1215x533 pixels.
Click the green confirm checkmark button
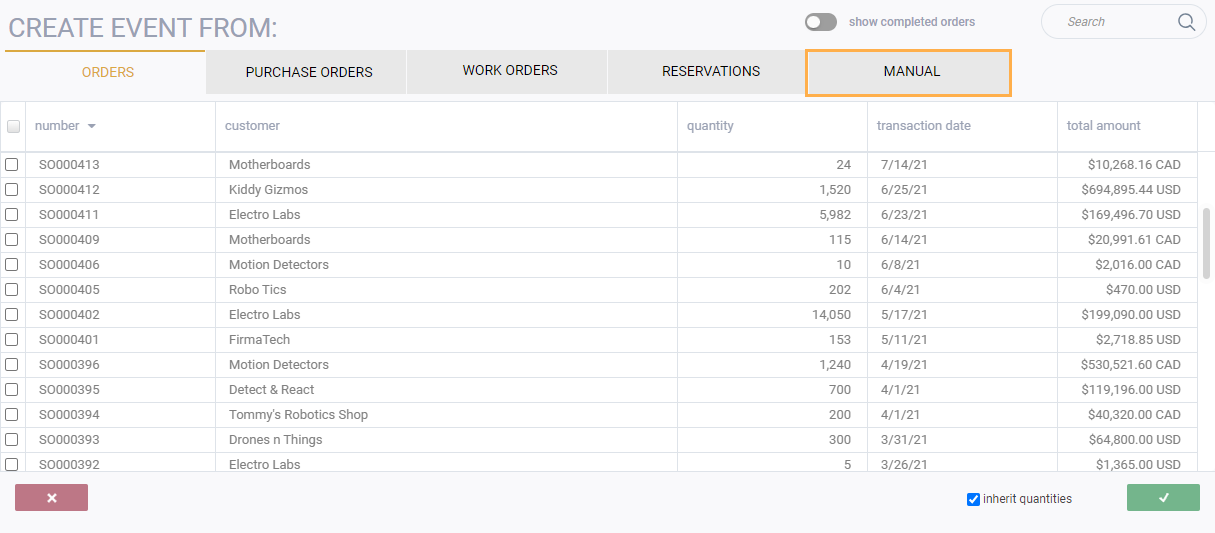(1163, 498)
